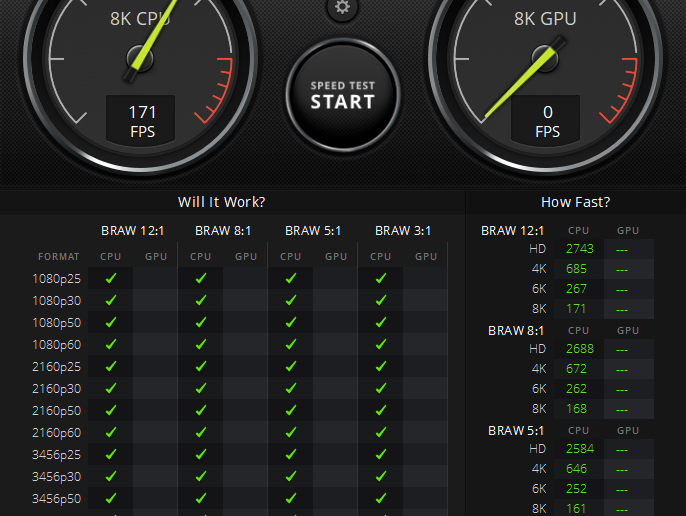The height and width of the screenshot is (516, 686).
Task: Click the 8K GPU gauge FPS readout
Action: pyautogui.click(x=546, y=121)
